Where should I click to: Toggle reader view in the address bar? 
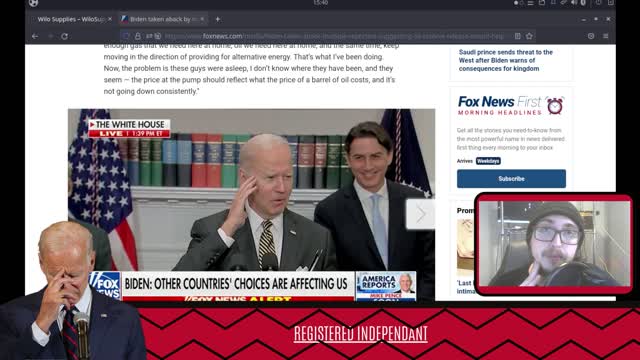pyautogui.click(x=518, y=36)
